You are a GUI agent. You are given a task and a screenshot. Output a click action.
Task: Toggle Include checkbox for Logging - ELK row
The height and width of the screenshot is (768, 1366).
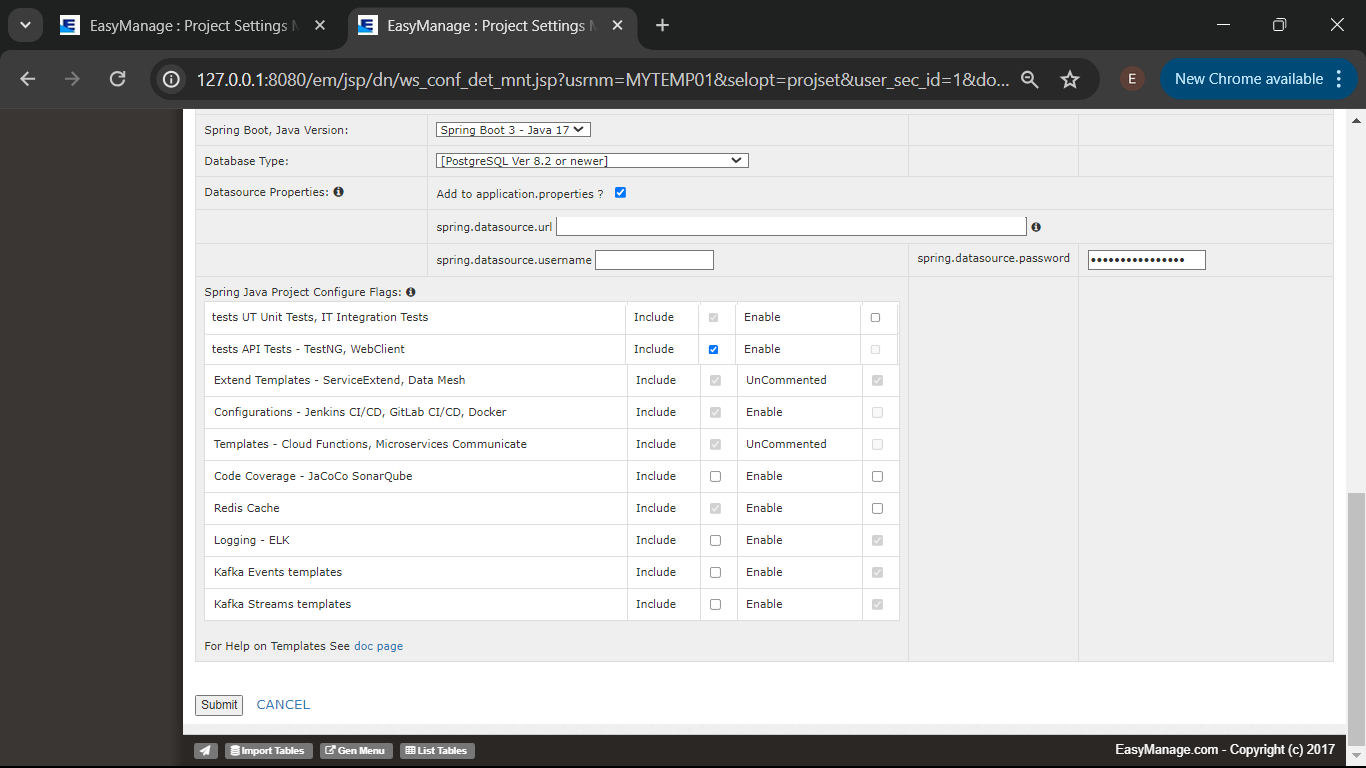715,540
